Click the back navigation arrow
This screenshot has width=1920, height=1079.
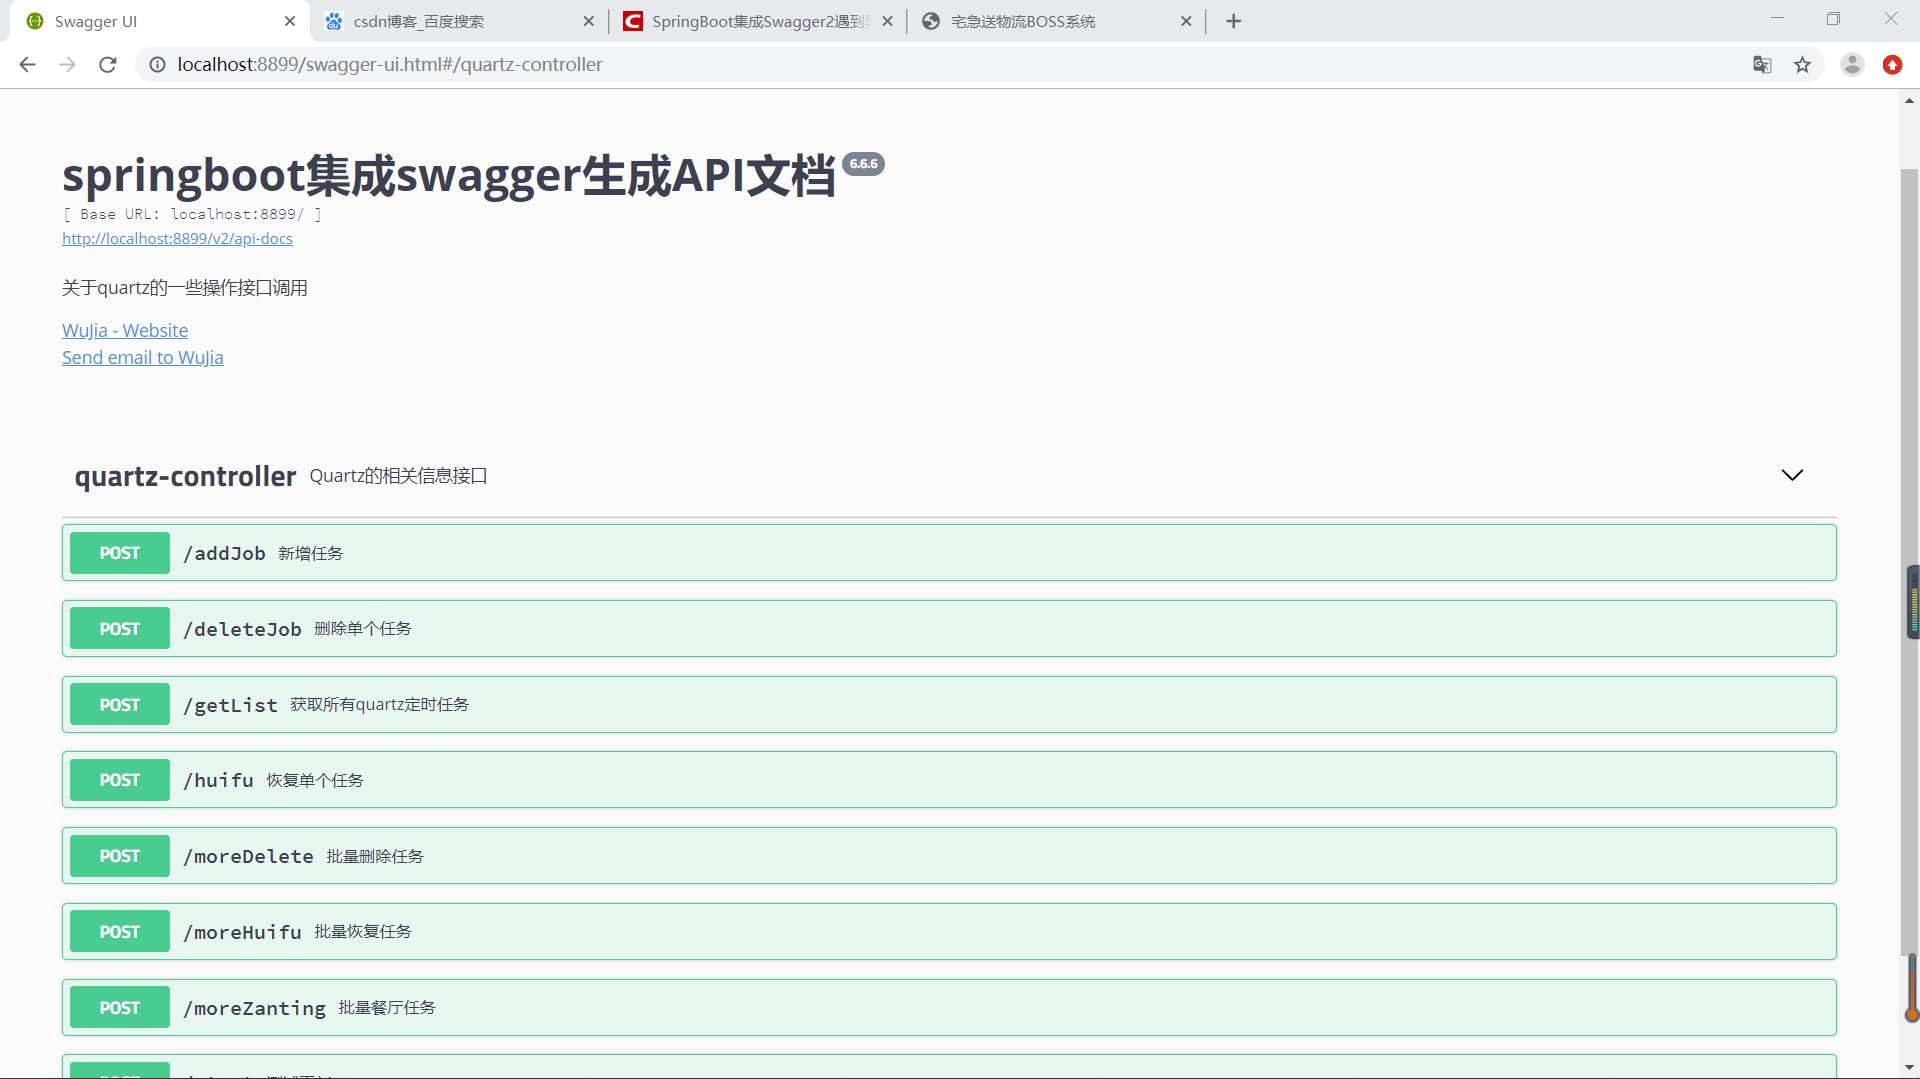26,64
